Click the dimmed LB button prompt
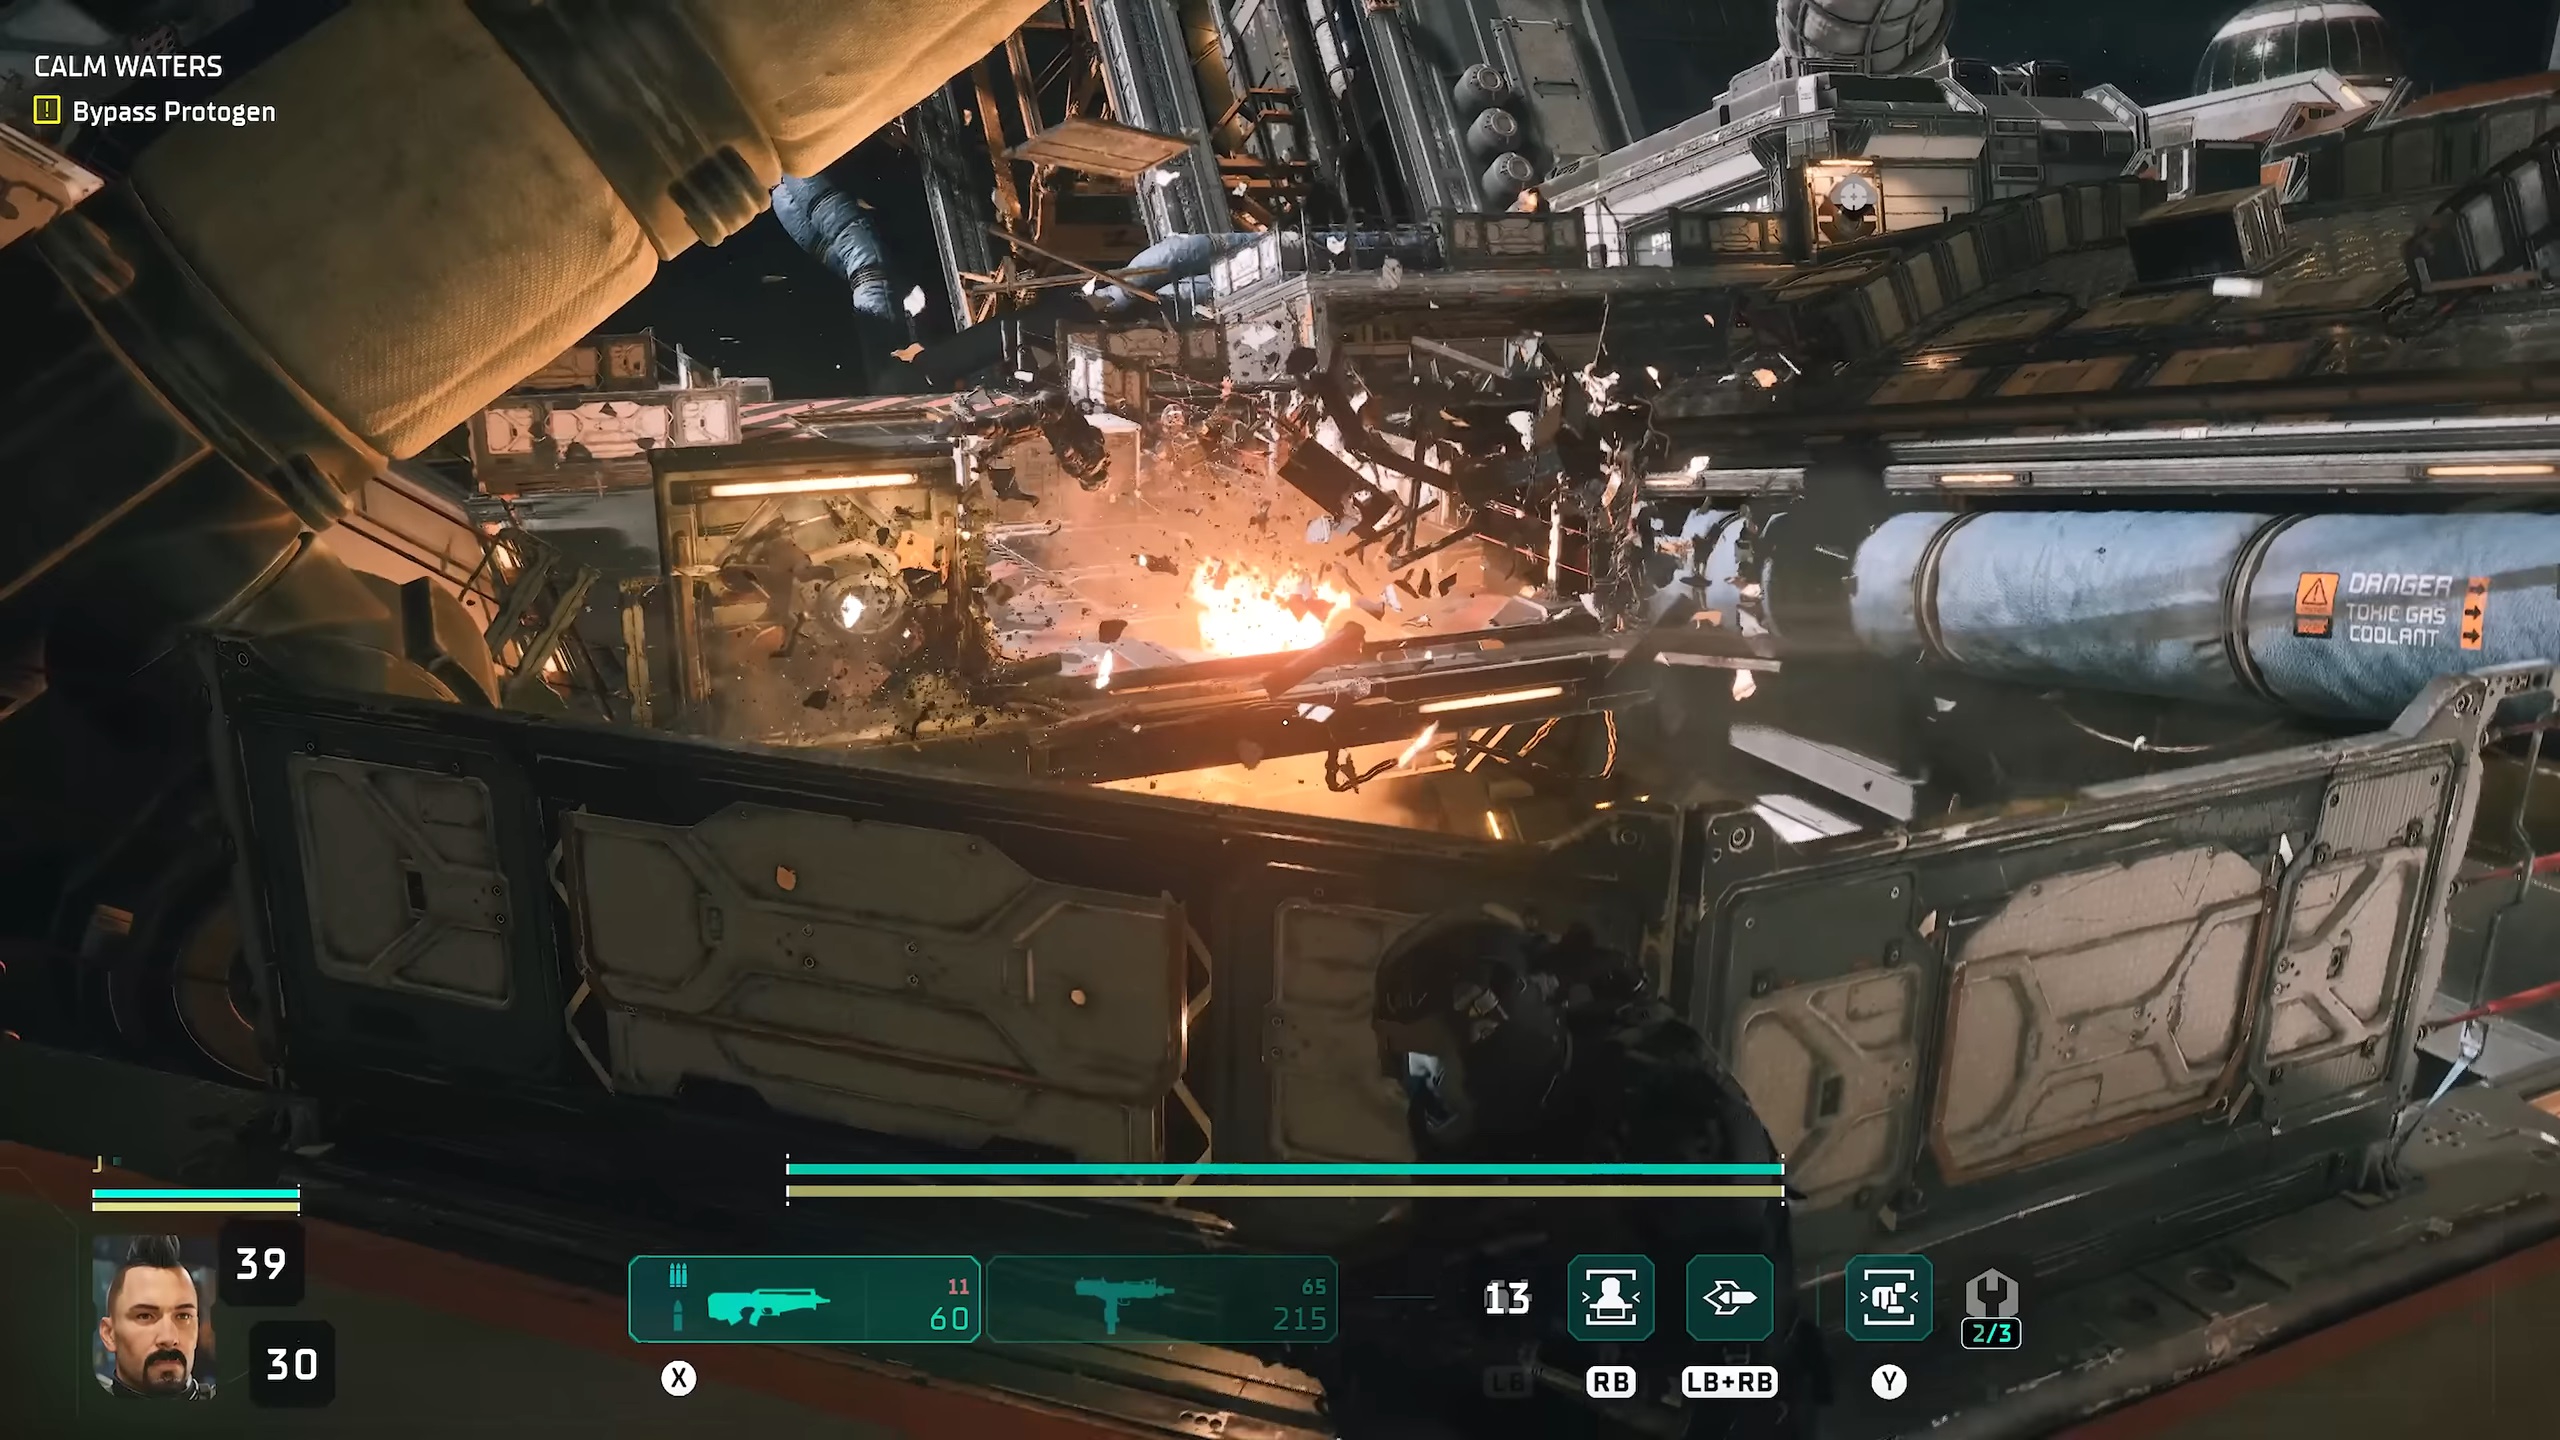Screen dimensions: 2560x1440 1507,1382
